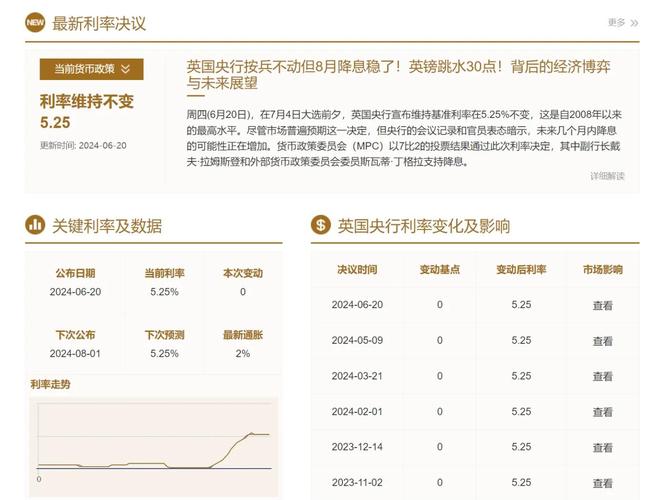Click the 市场影响 column header

602,269
